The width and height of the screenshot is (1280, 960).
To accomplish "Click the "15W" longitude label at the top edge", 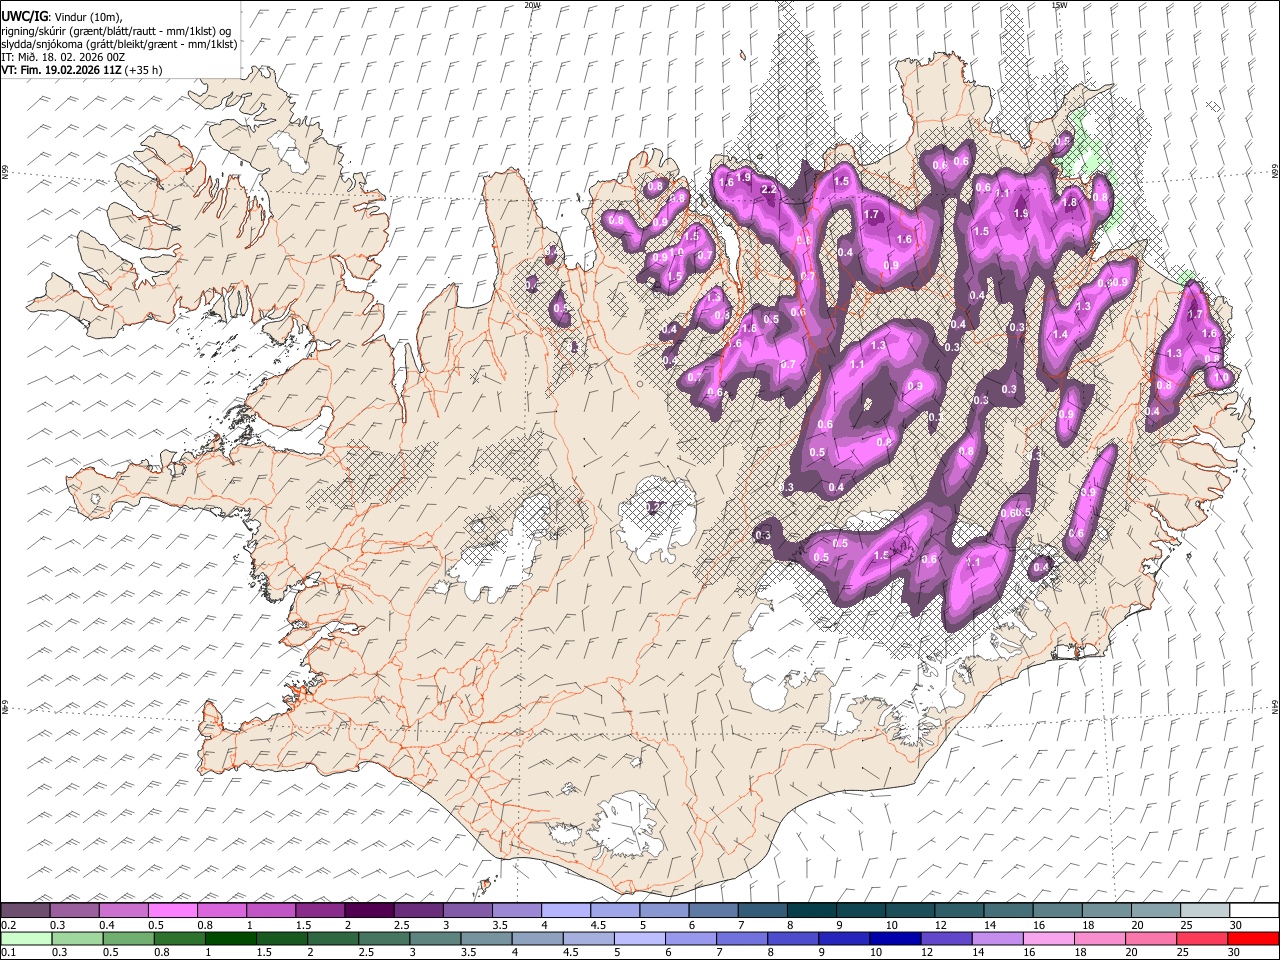I will click(x=1057, y=5).
